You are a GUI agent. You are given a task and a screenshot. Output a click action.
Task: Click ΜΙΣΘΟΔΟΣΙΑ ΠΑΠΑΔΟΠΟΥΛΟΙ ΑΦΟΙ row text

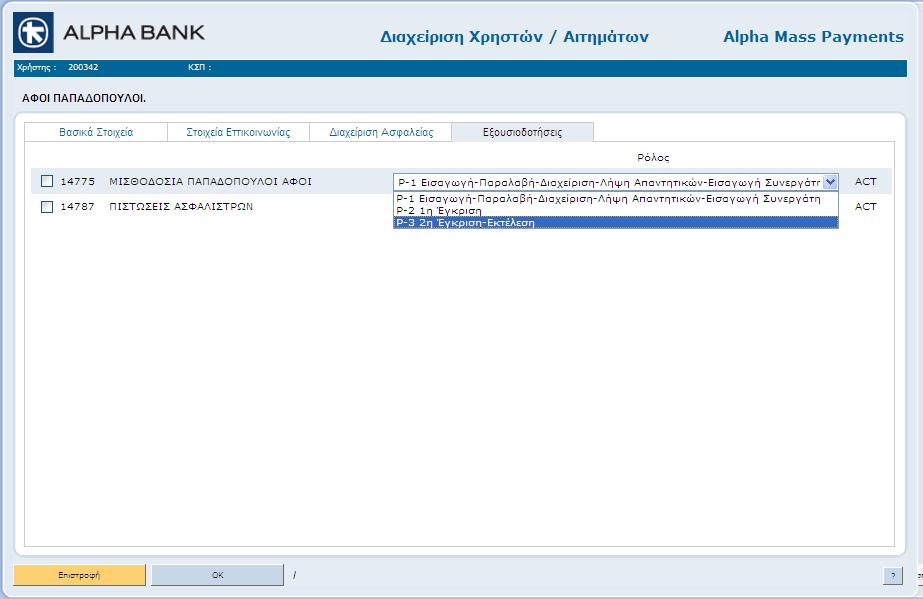[x=210, y=181]
